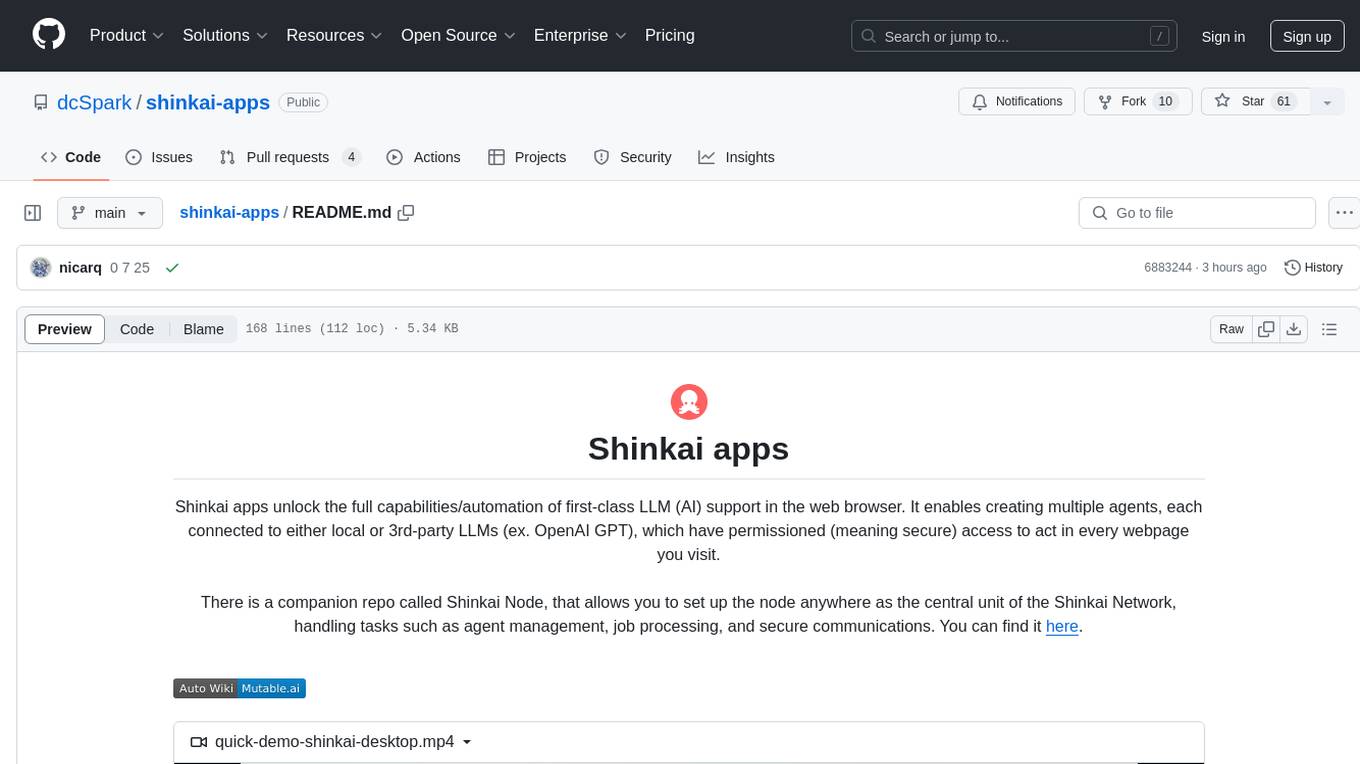Download the raw file

(1294, 329)
